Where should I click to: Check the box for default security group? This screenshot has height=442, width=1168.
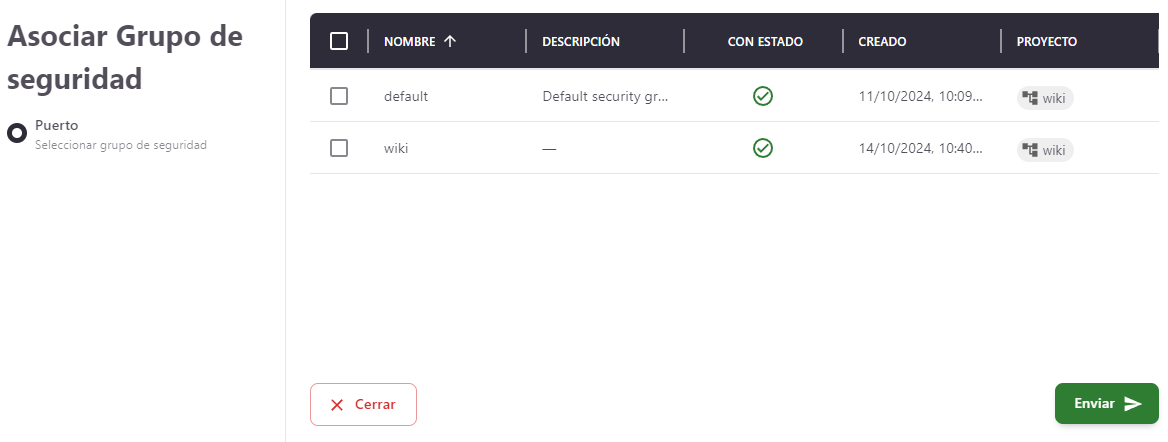(x=339, y=97)
